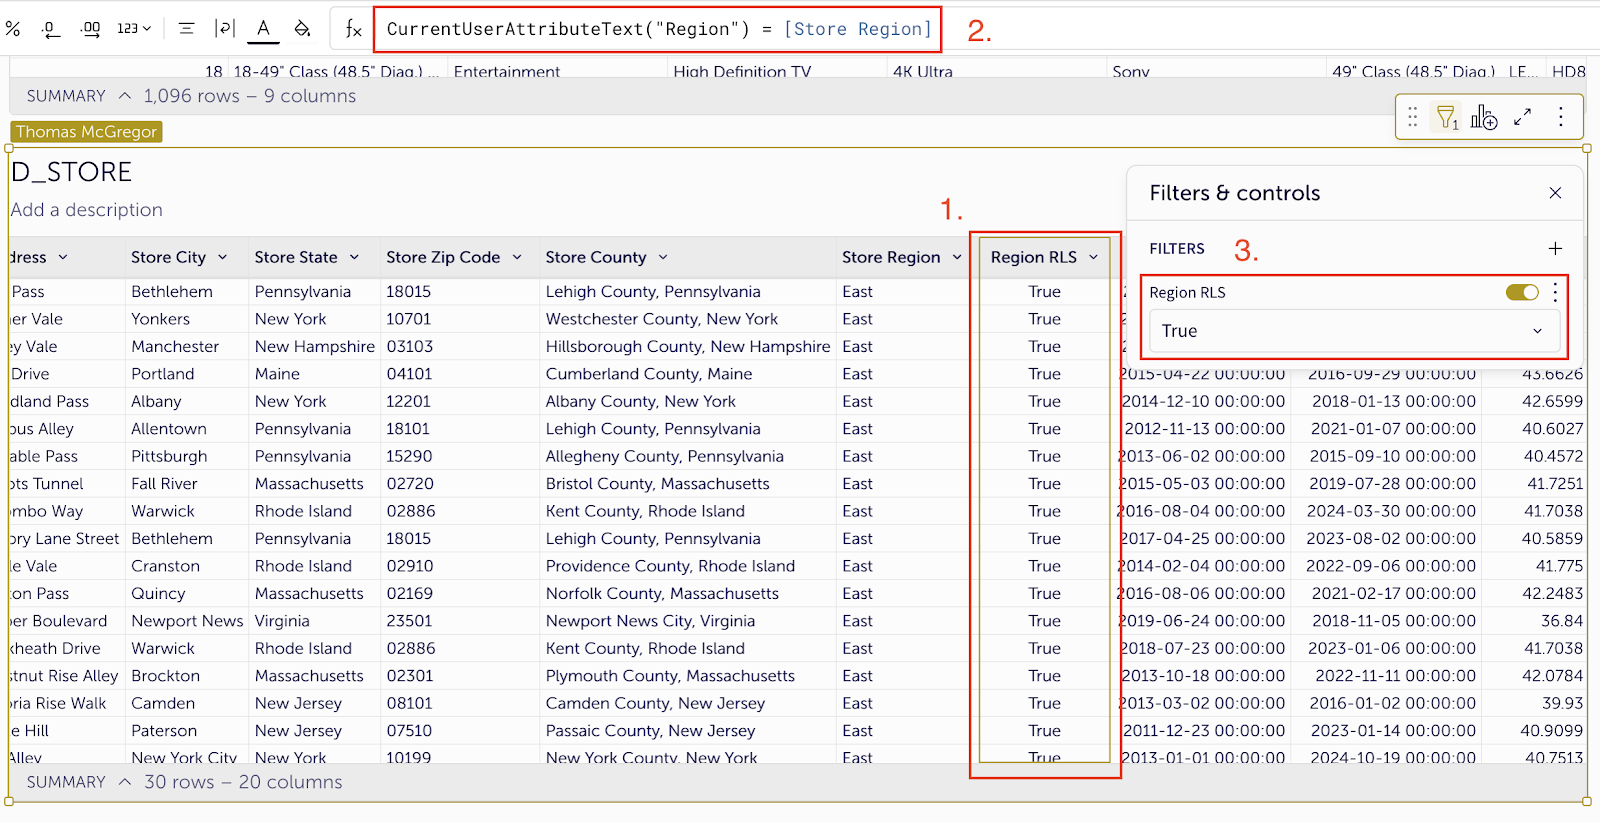Viewport: 1600px width, 822px height.
Task: Open Store Region column menu arrow
Action: pyautogui.click(x=957, y=257)
